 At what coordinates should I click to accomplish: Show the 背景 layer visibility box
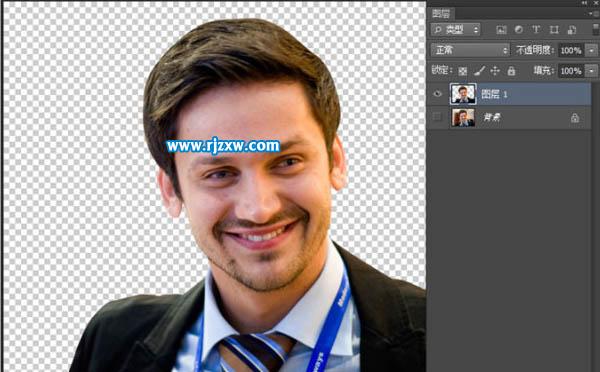coord(437,117)
